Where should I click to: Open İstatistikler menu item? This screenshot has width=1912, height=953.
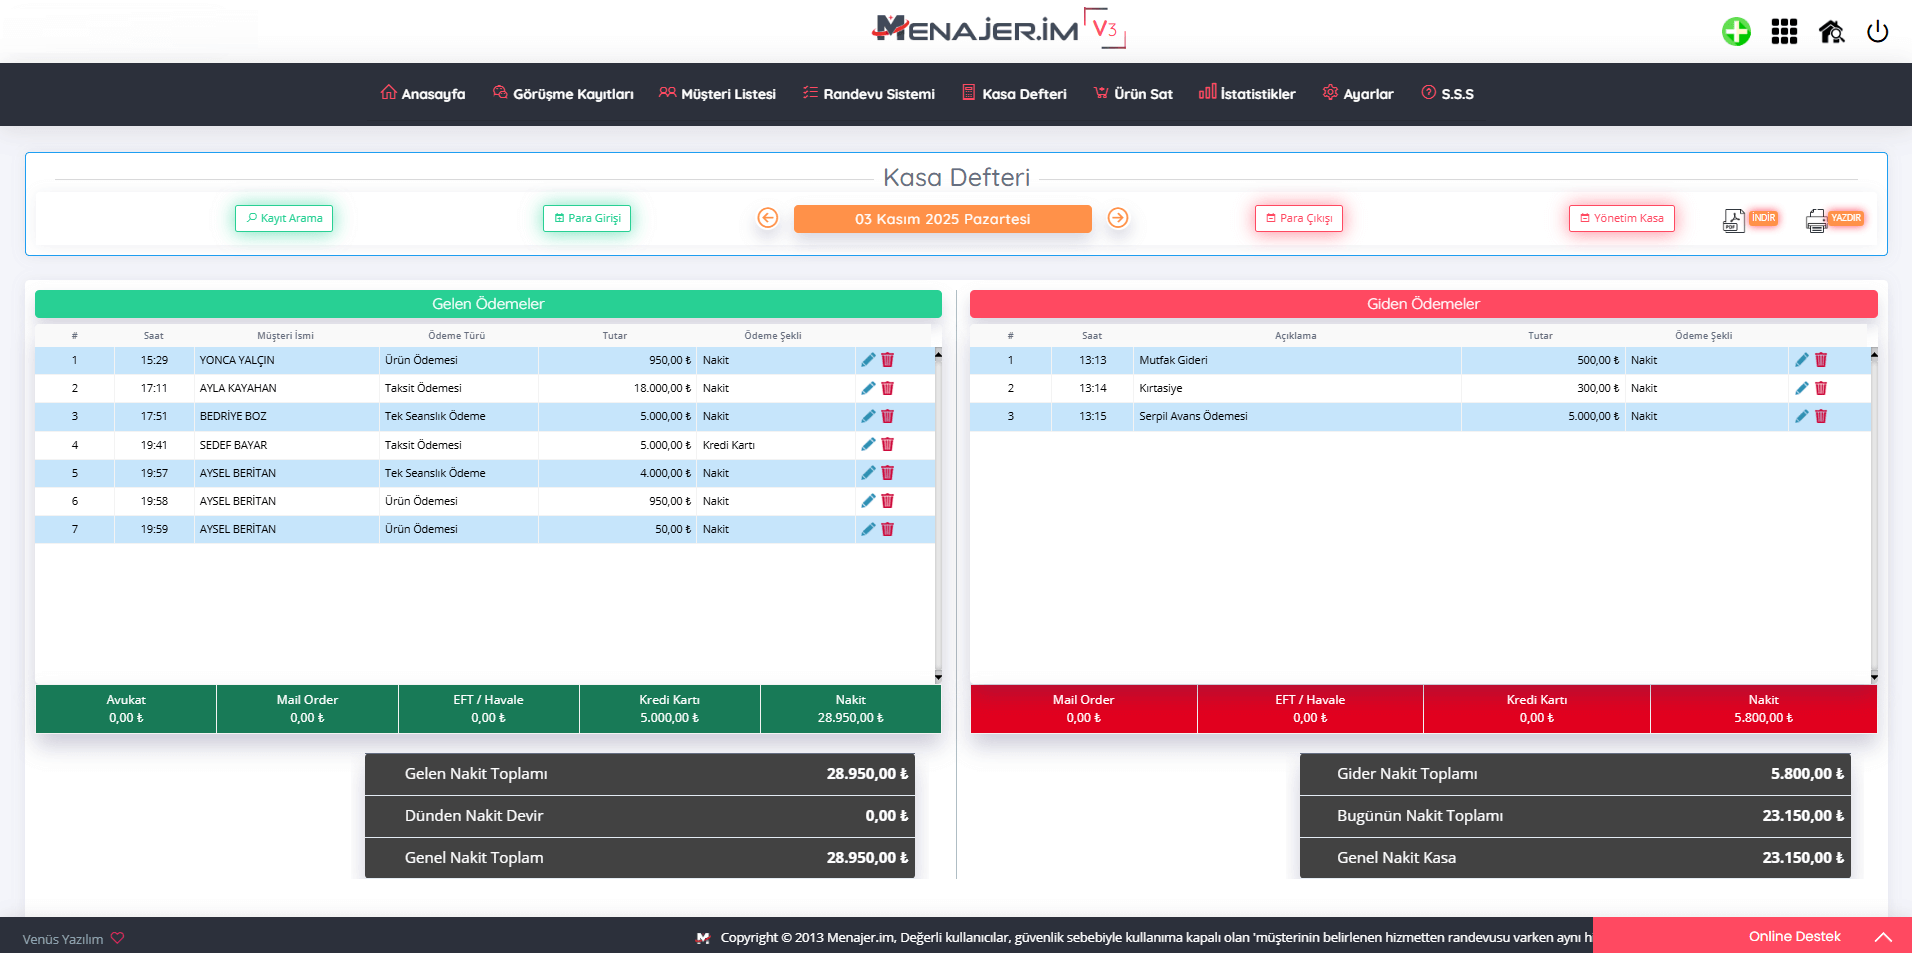coord(1247,94)
